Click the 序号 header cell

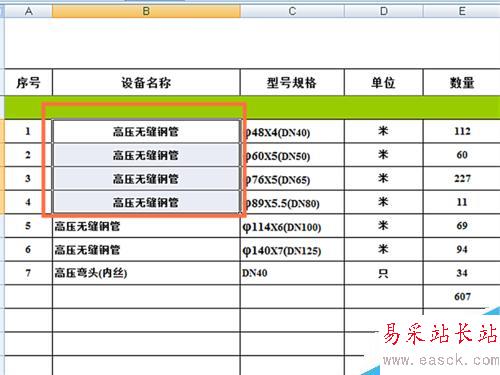click(28, 82)
